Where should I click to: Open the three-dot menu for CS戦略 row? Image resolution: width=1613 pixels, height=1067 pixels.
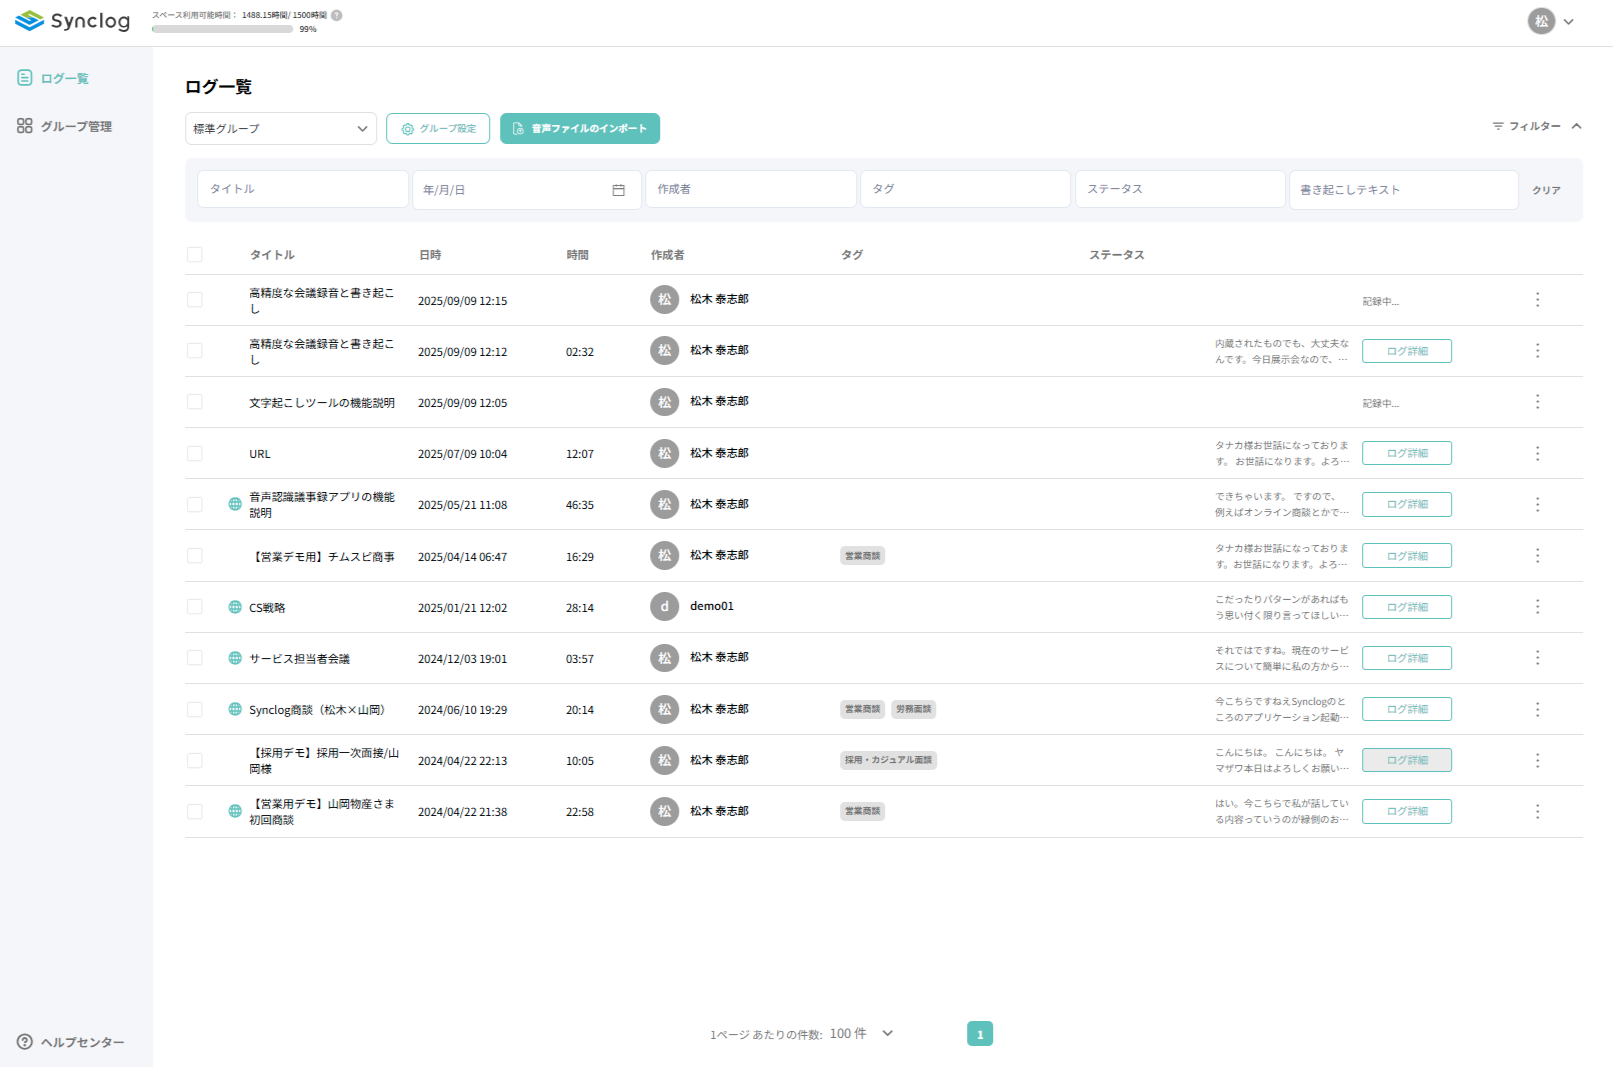click(x=1537, y=607)
